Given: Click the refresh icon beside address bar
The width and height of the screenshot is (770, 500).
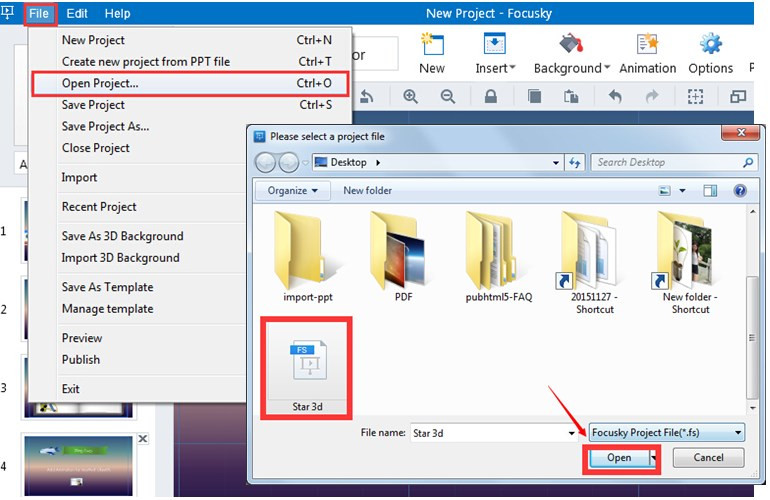Looking at the screenshot, I should [x=575, y=163].
